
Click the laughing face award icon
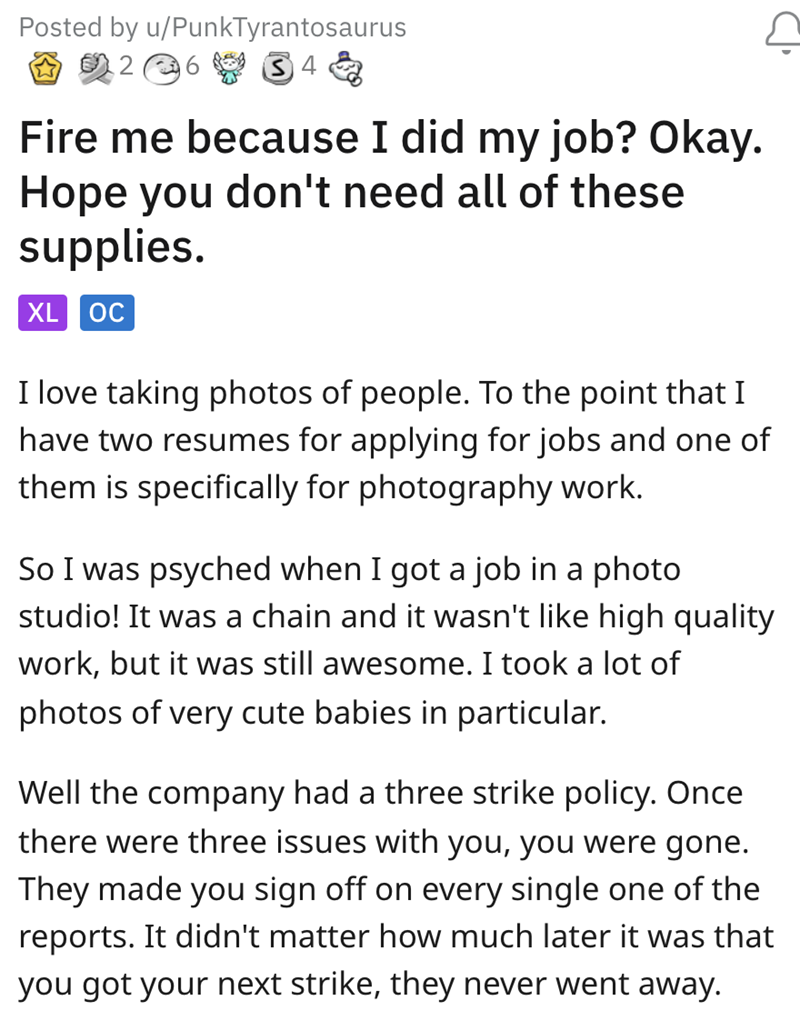click(164, 67)
